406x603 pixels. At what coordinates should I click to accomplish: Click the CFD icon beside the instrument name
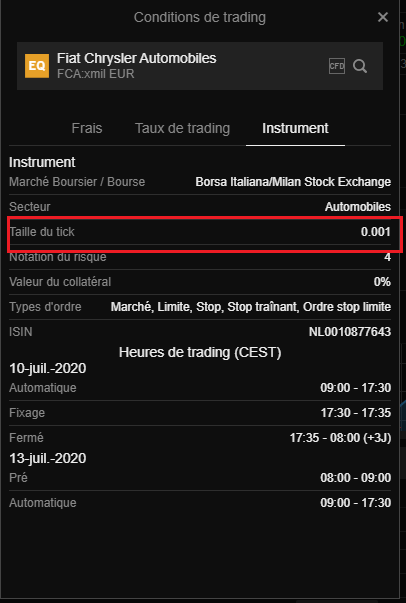click(337, 66)
